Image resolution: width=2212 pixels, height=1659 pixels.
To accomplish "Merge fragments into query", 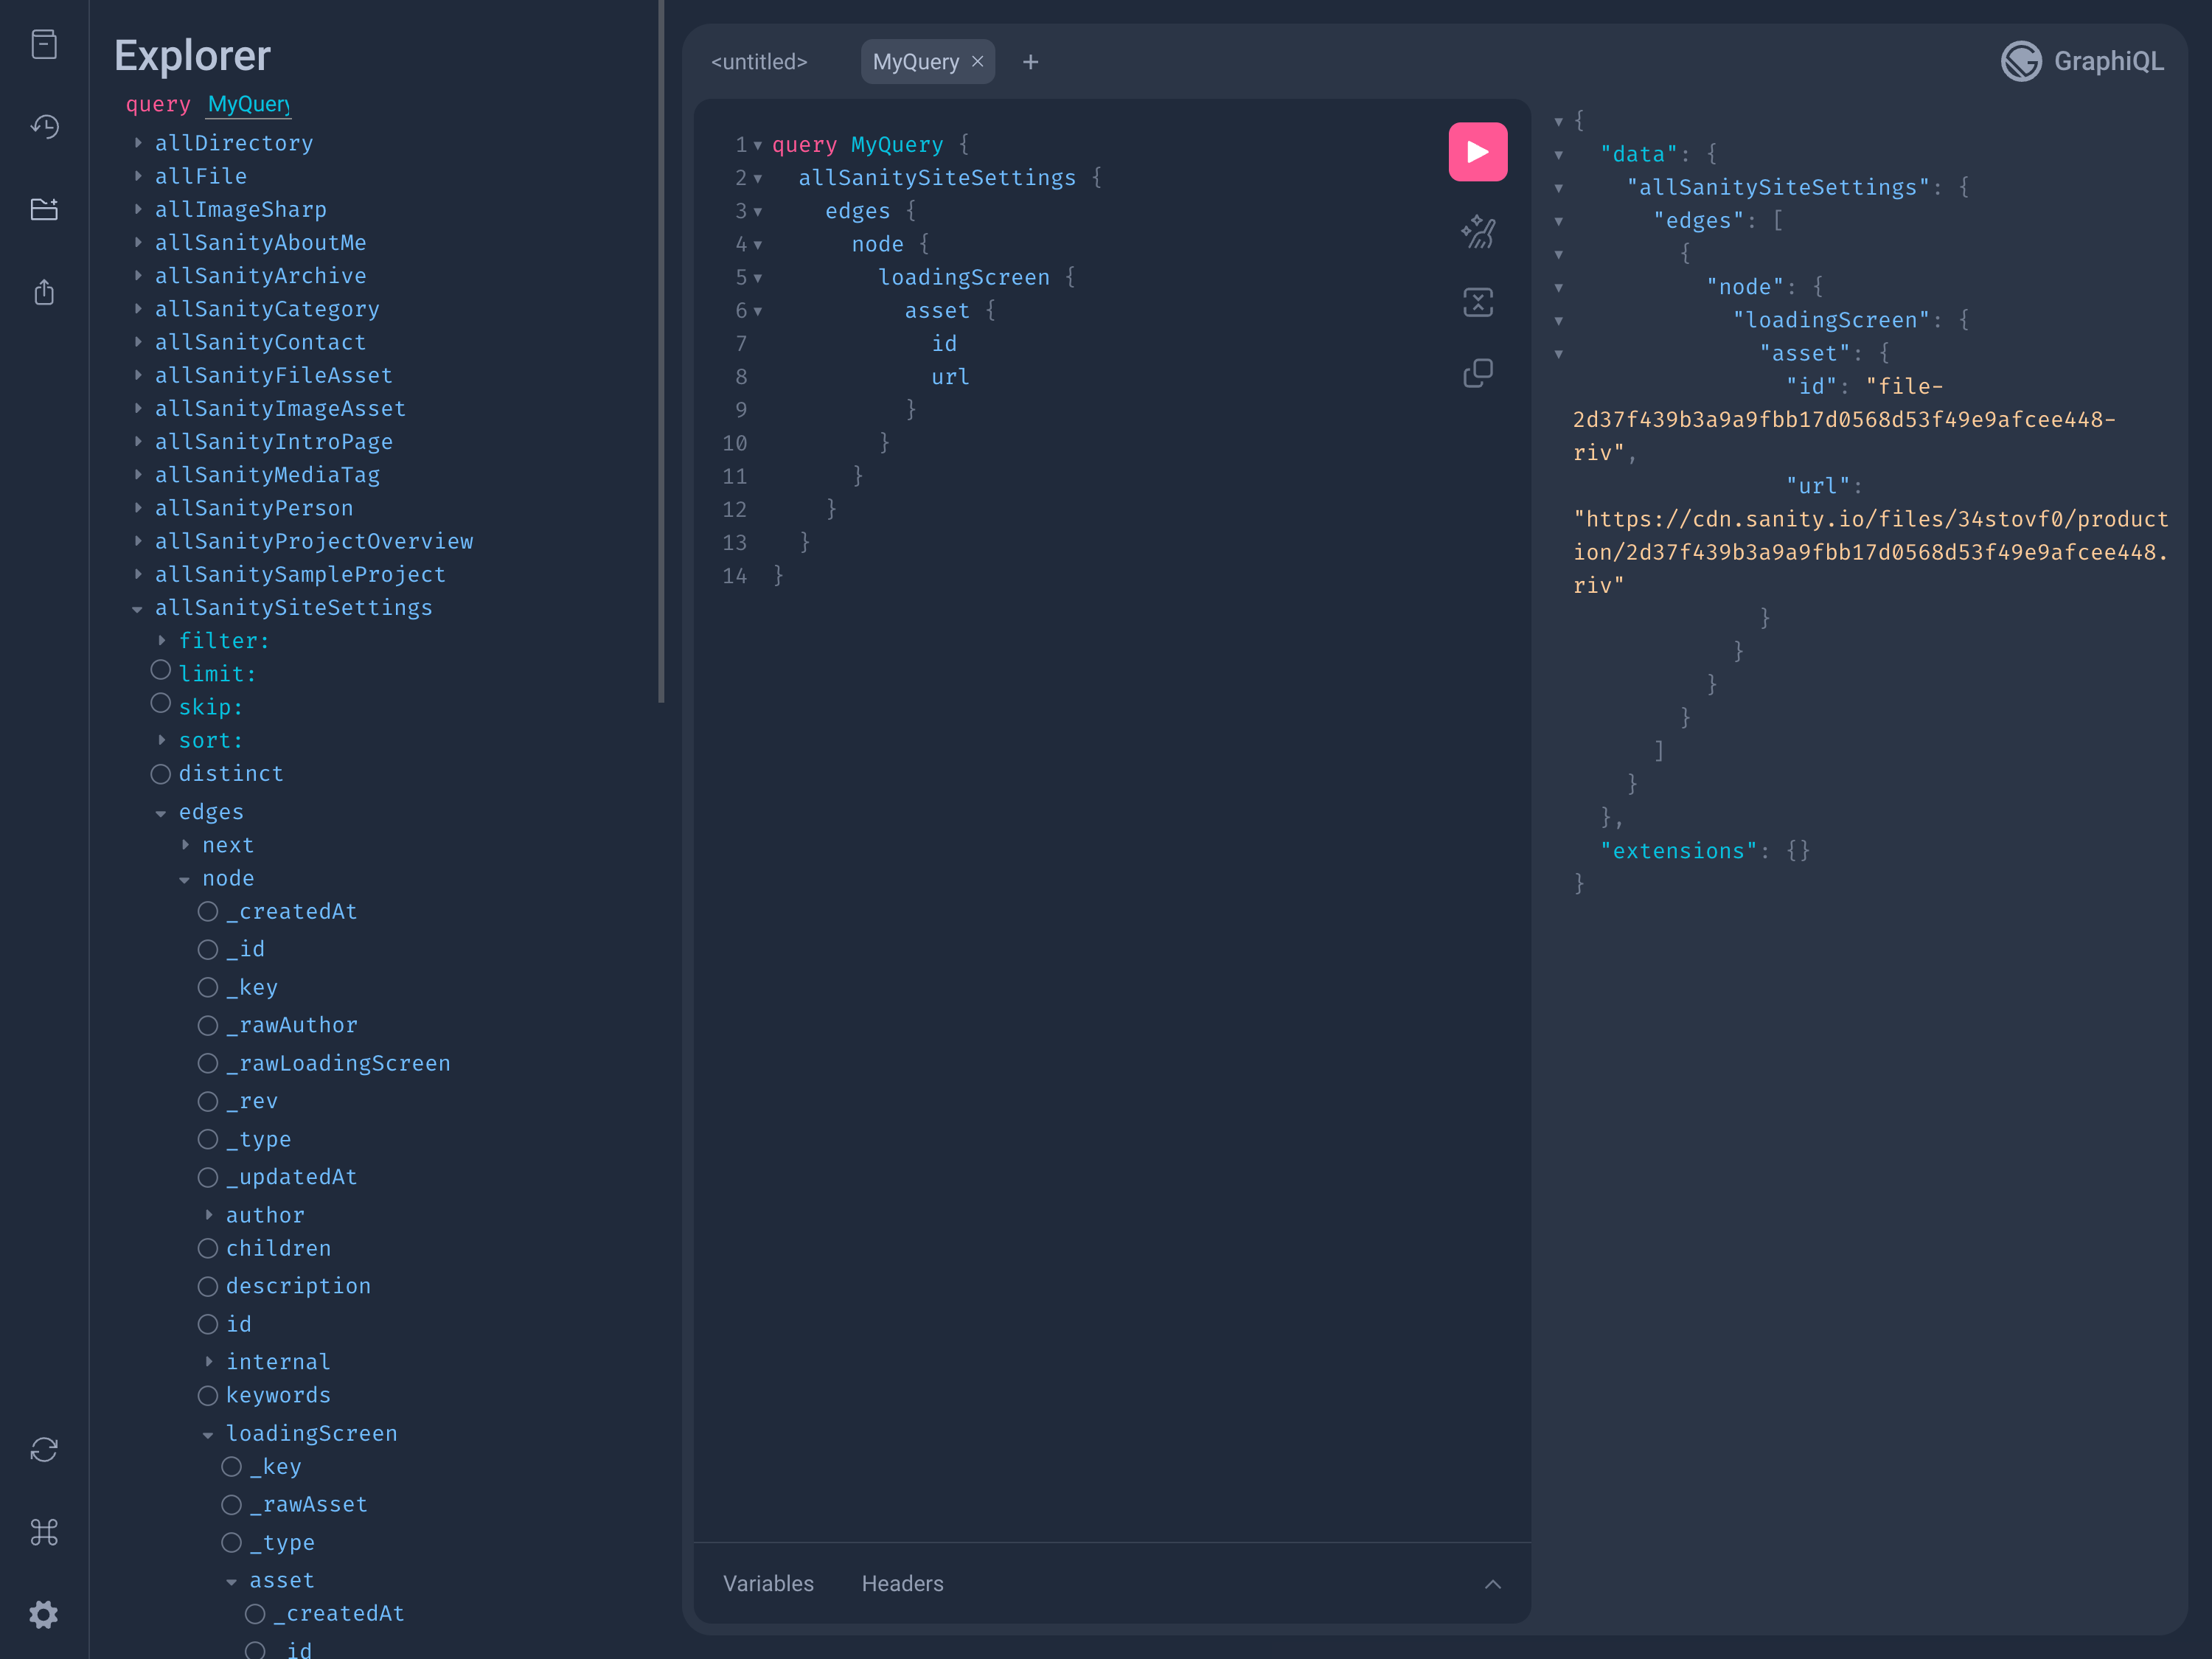I will click(x=1477, y=302).
